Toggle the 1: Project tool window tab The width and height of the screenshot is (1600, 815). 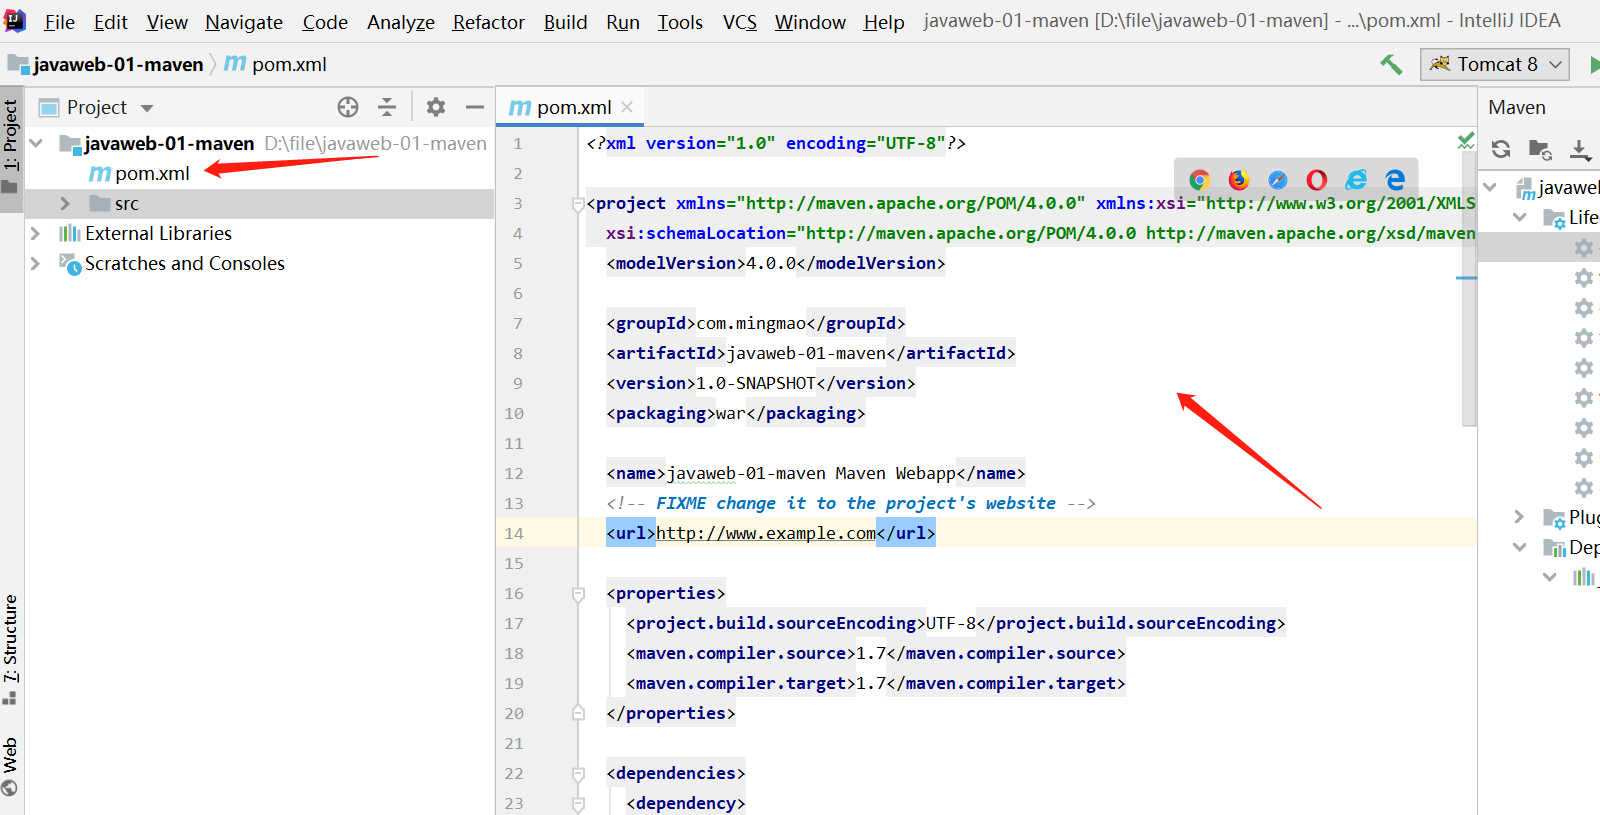pyautogui.click(x=11, y=147)
